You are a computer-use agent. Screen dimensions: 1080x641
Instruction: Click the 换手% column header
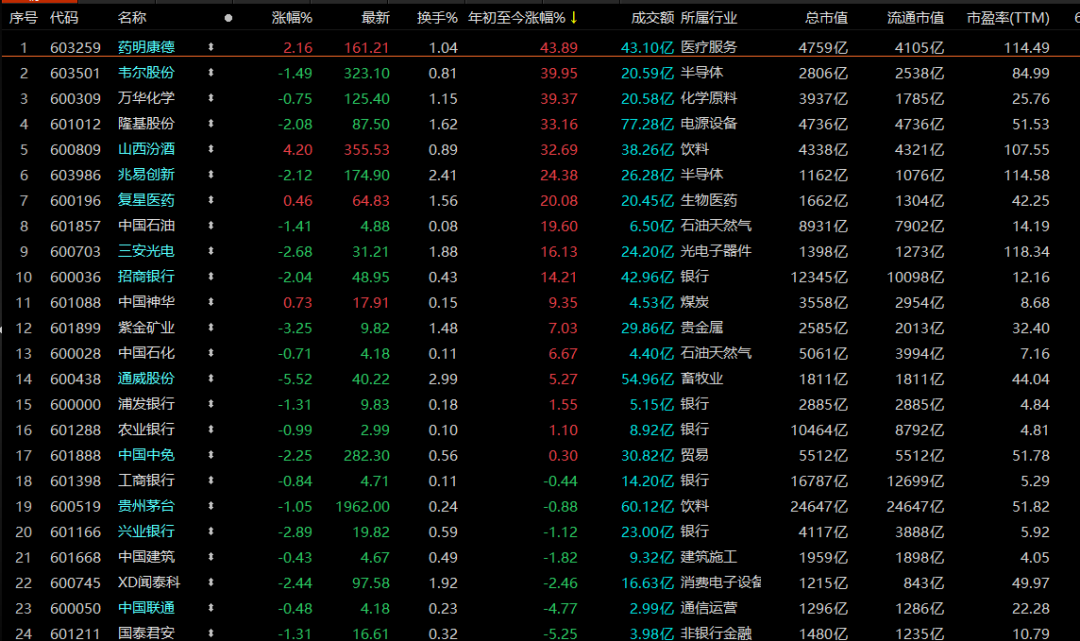tap(437, 18)
